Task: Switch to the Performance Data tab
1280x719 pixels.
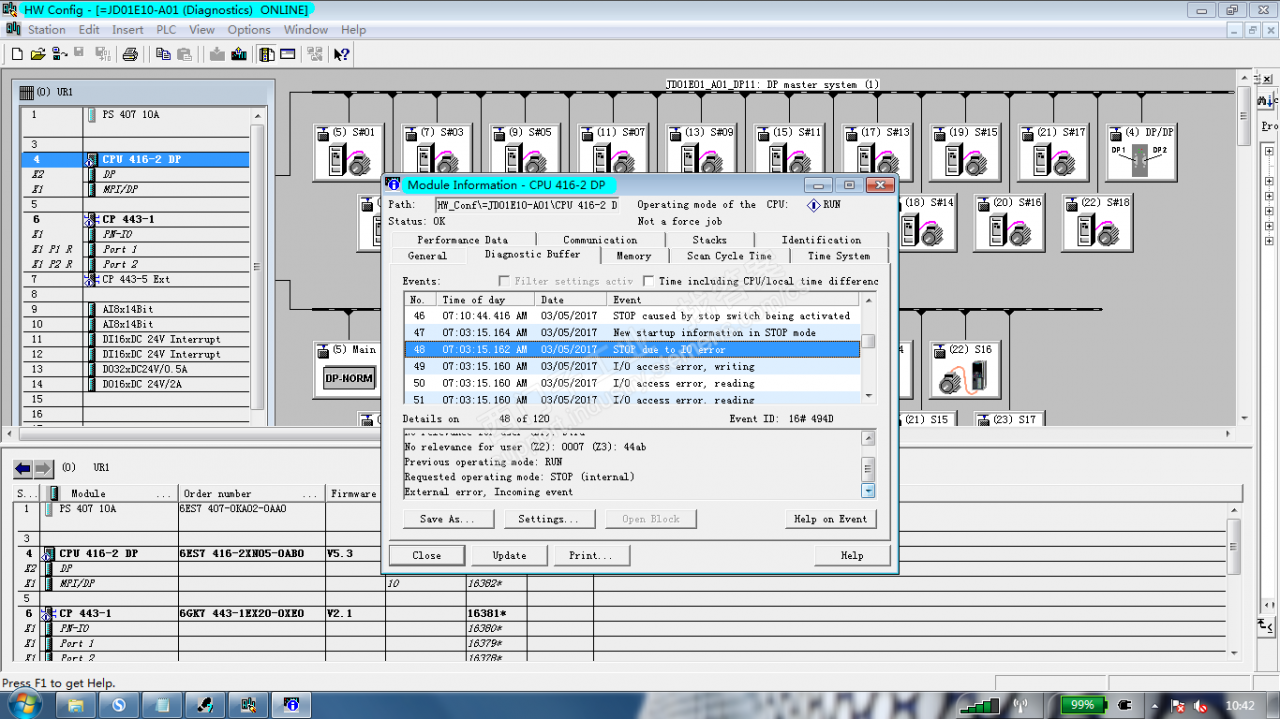Action: point(462,240)
